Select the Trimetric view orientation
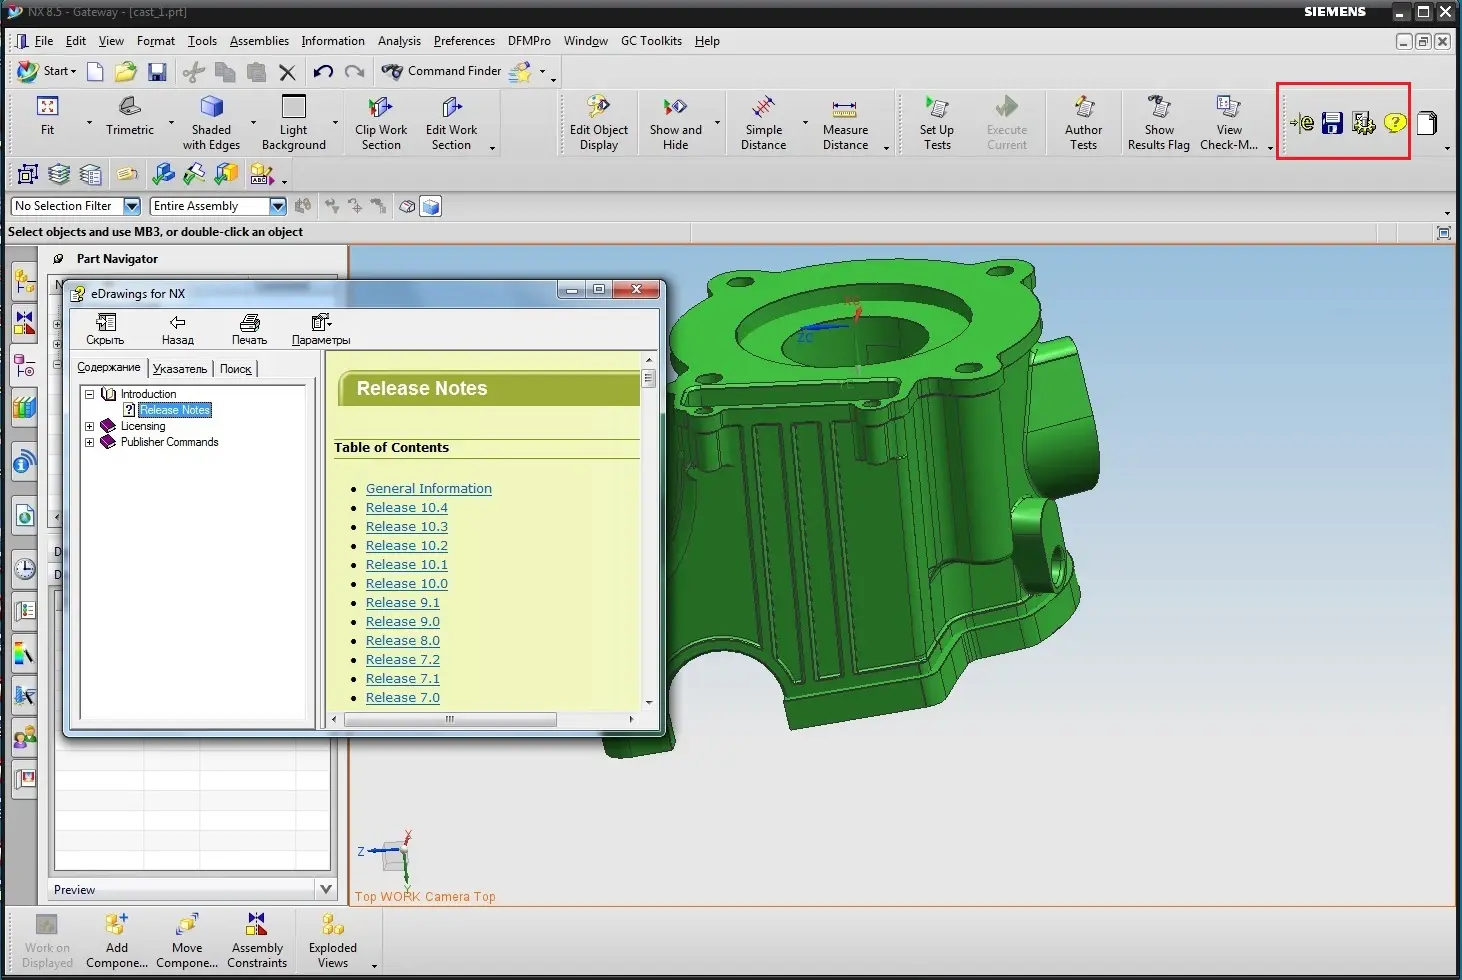The height and width of the screenshot is (980, 1462). point(130,116)
